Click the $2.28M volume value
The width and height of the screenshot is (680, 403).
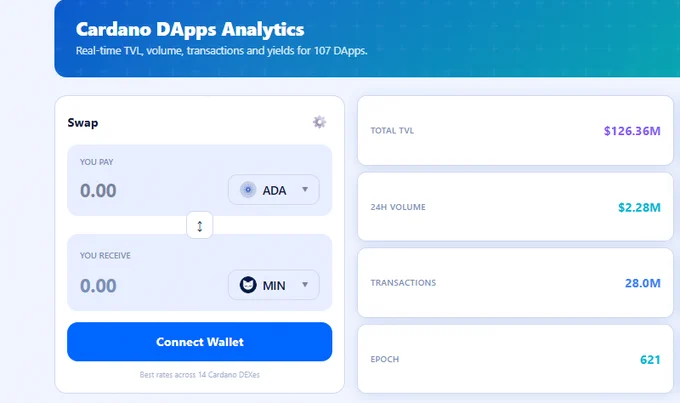tap(639, 207)
